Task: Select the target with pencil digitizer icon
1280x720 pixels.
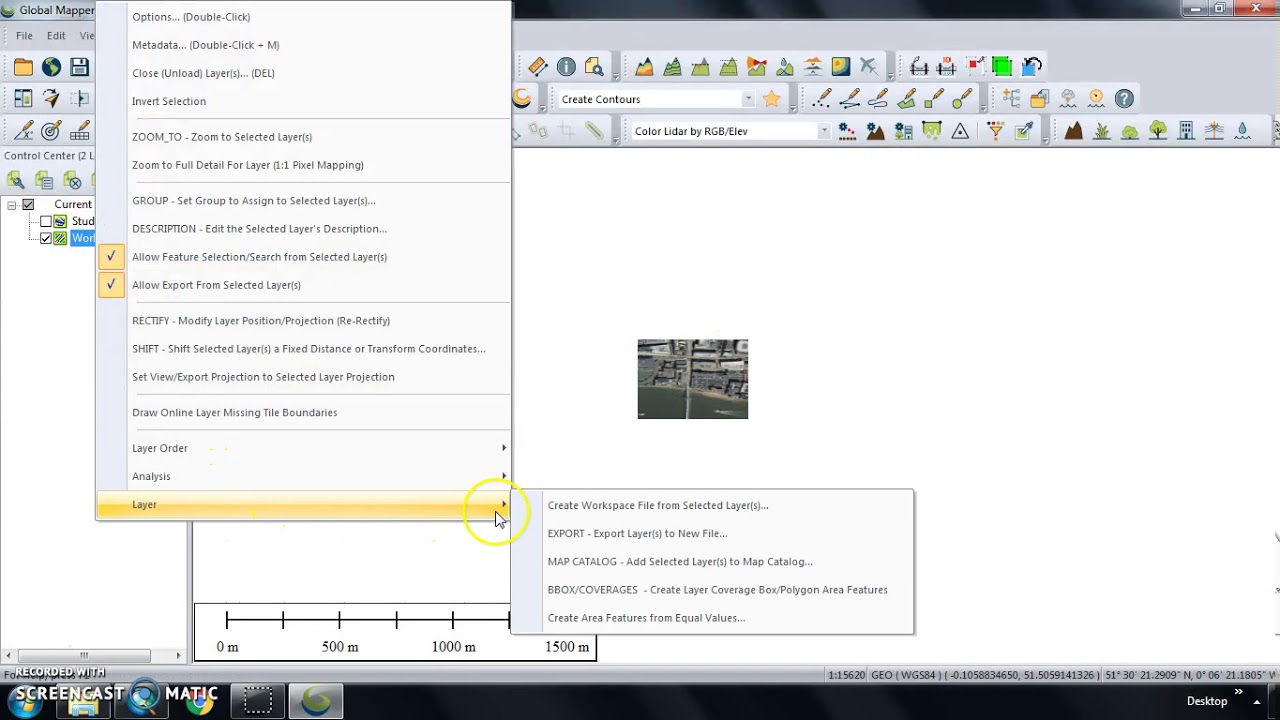Action: 51,131
